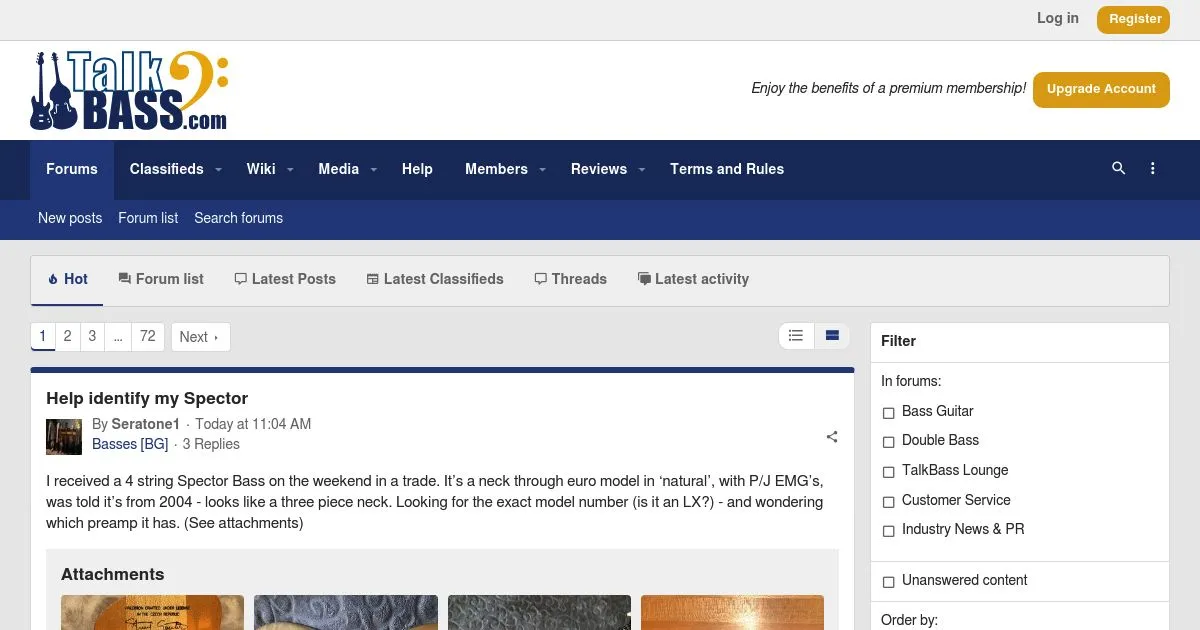
Task: Click the Upgrade Account button
Action: pyautogui.click(x=1101, y=89)
